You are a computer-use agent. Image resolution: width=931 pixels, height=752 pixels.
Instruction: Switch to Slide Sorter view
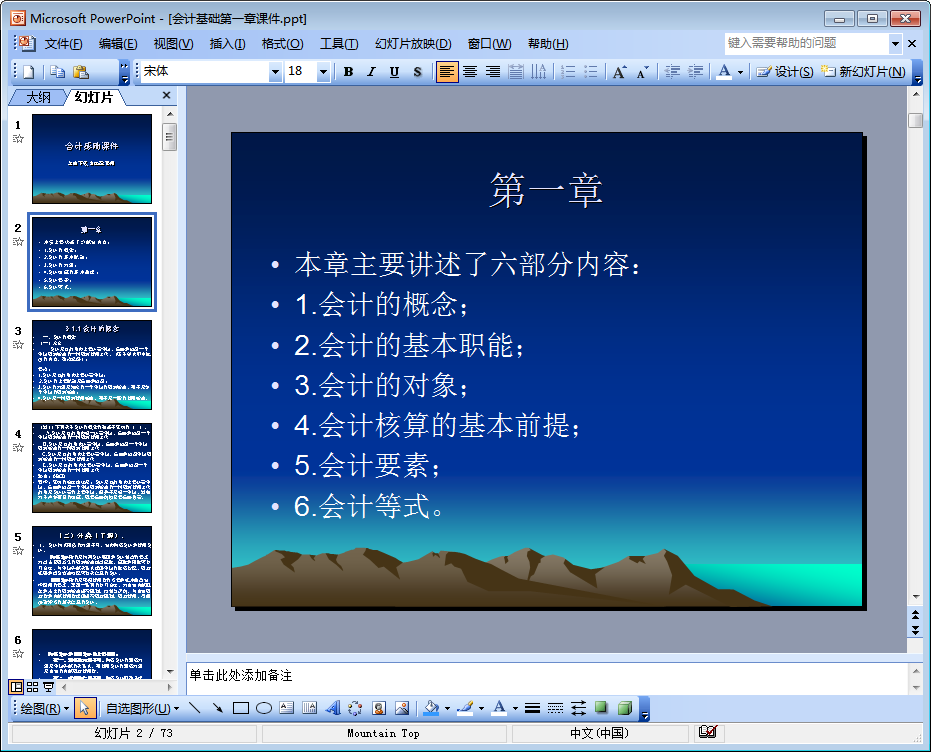click(33, 687)
